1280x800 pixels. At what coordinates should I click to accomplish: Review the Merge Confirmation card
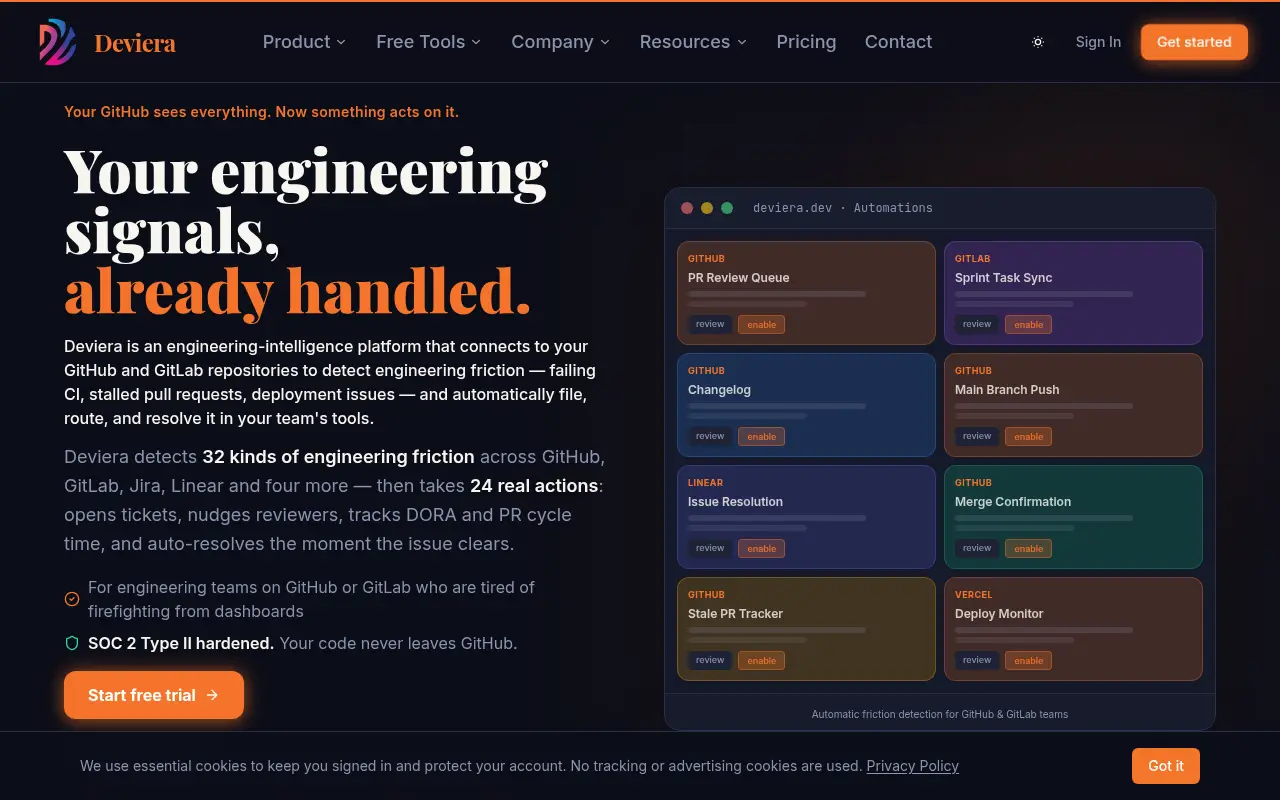tap(977, 548)
